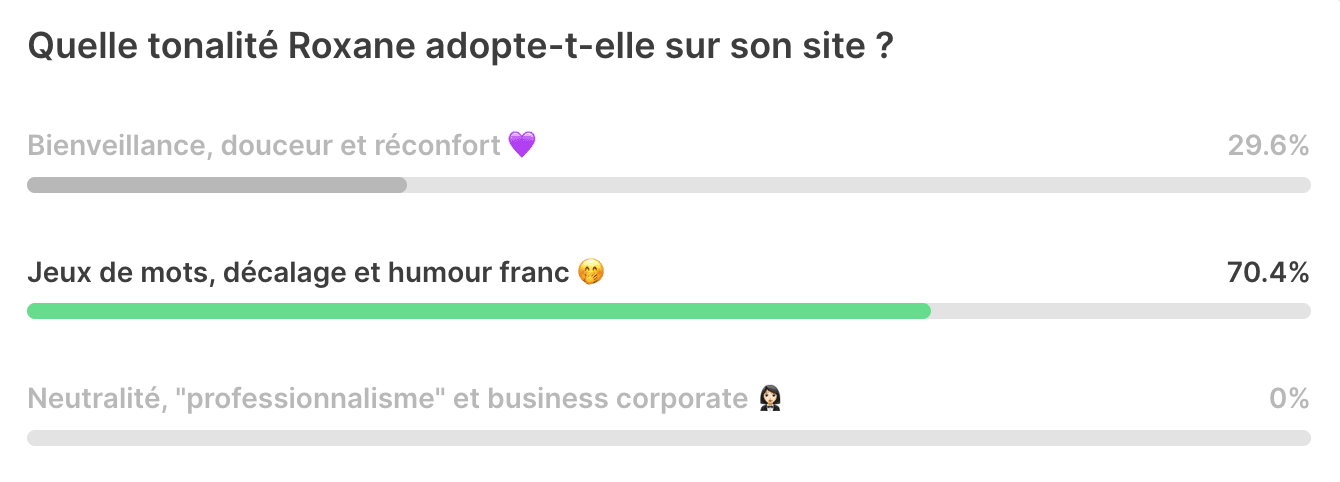Click the office worker emoji
Viewport: 1340px width, 482px height.
point(769,399)
